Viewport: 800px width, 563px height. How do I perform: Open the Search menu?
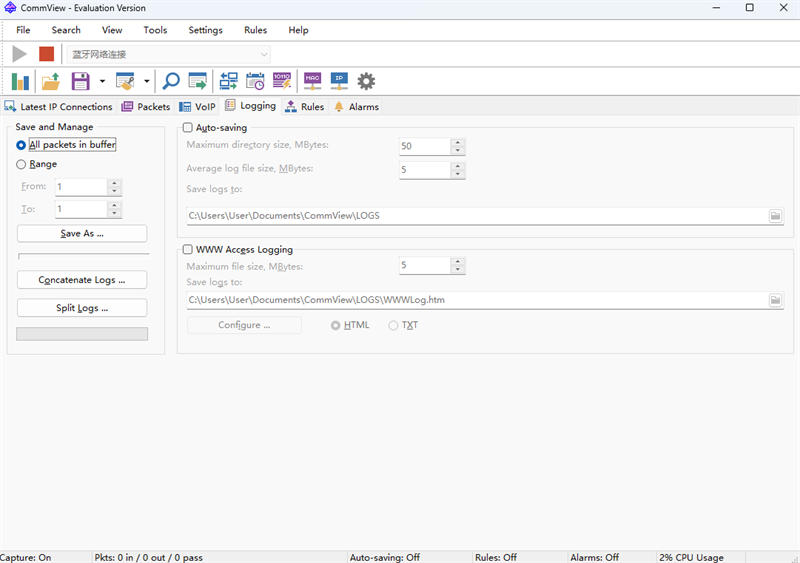pyautogui.click(x=66, y=30)
